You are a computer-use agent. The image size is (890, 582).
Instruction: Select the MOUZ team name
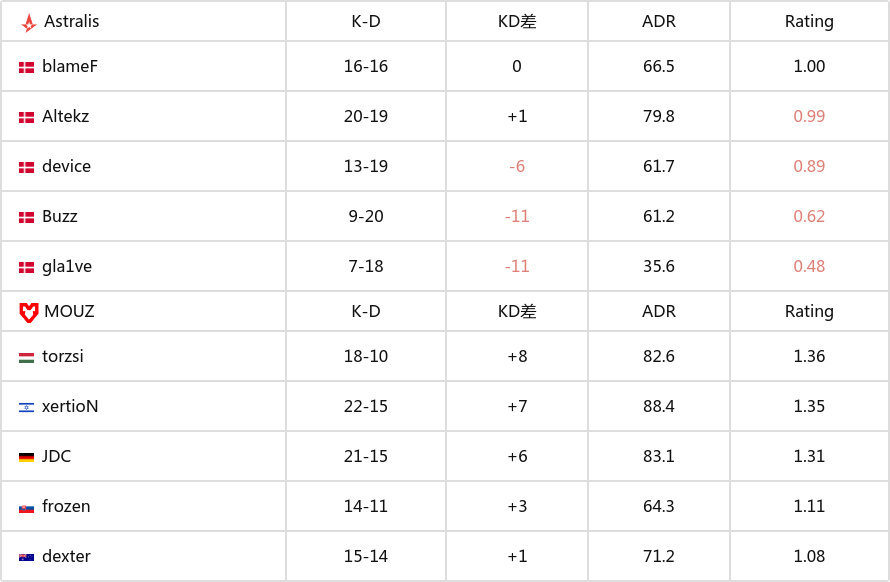pyautogui.click(x=69, y=312)
